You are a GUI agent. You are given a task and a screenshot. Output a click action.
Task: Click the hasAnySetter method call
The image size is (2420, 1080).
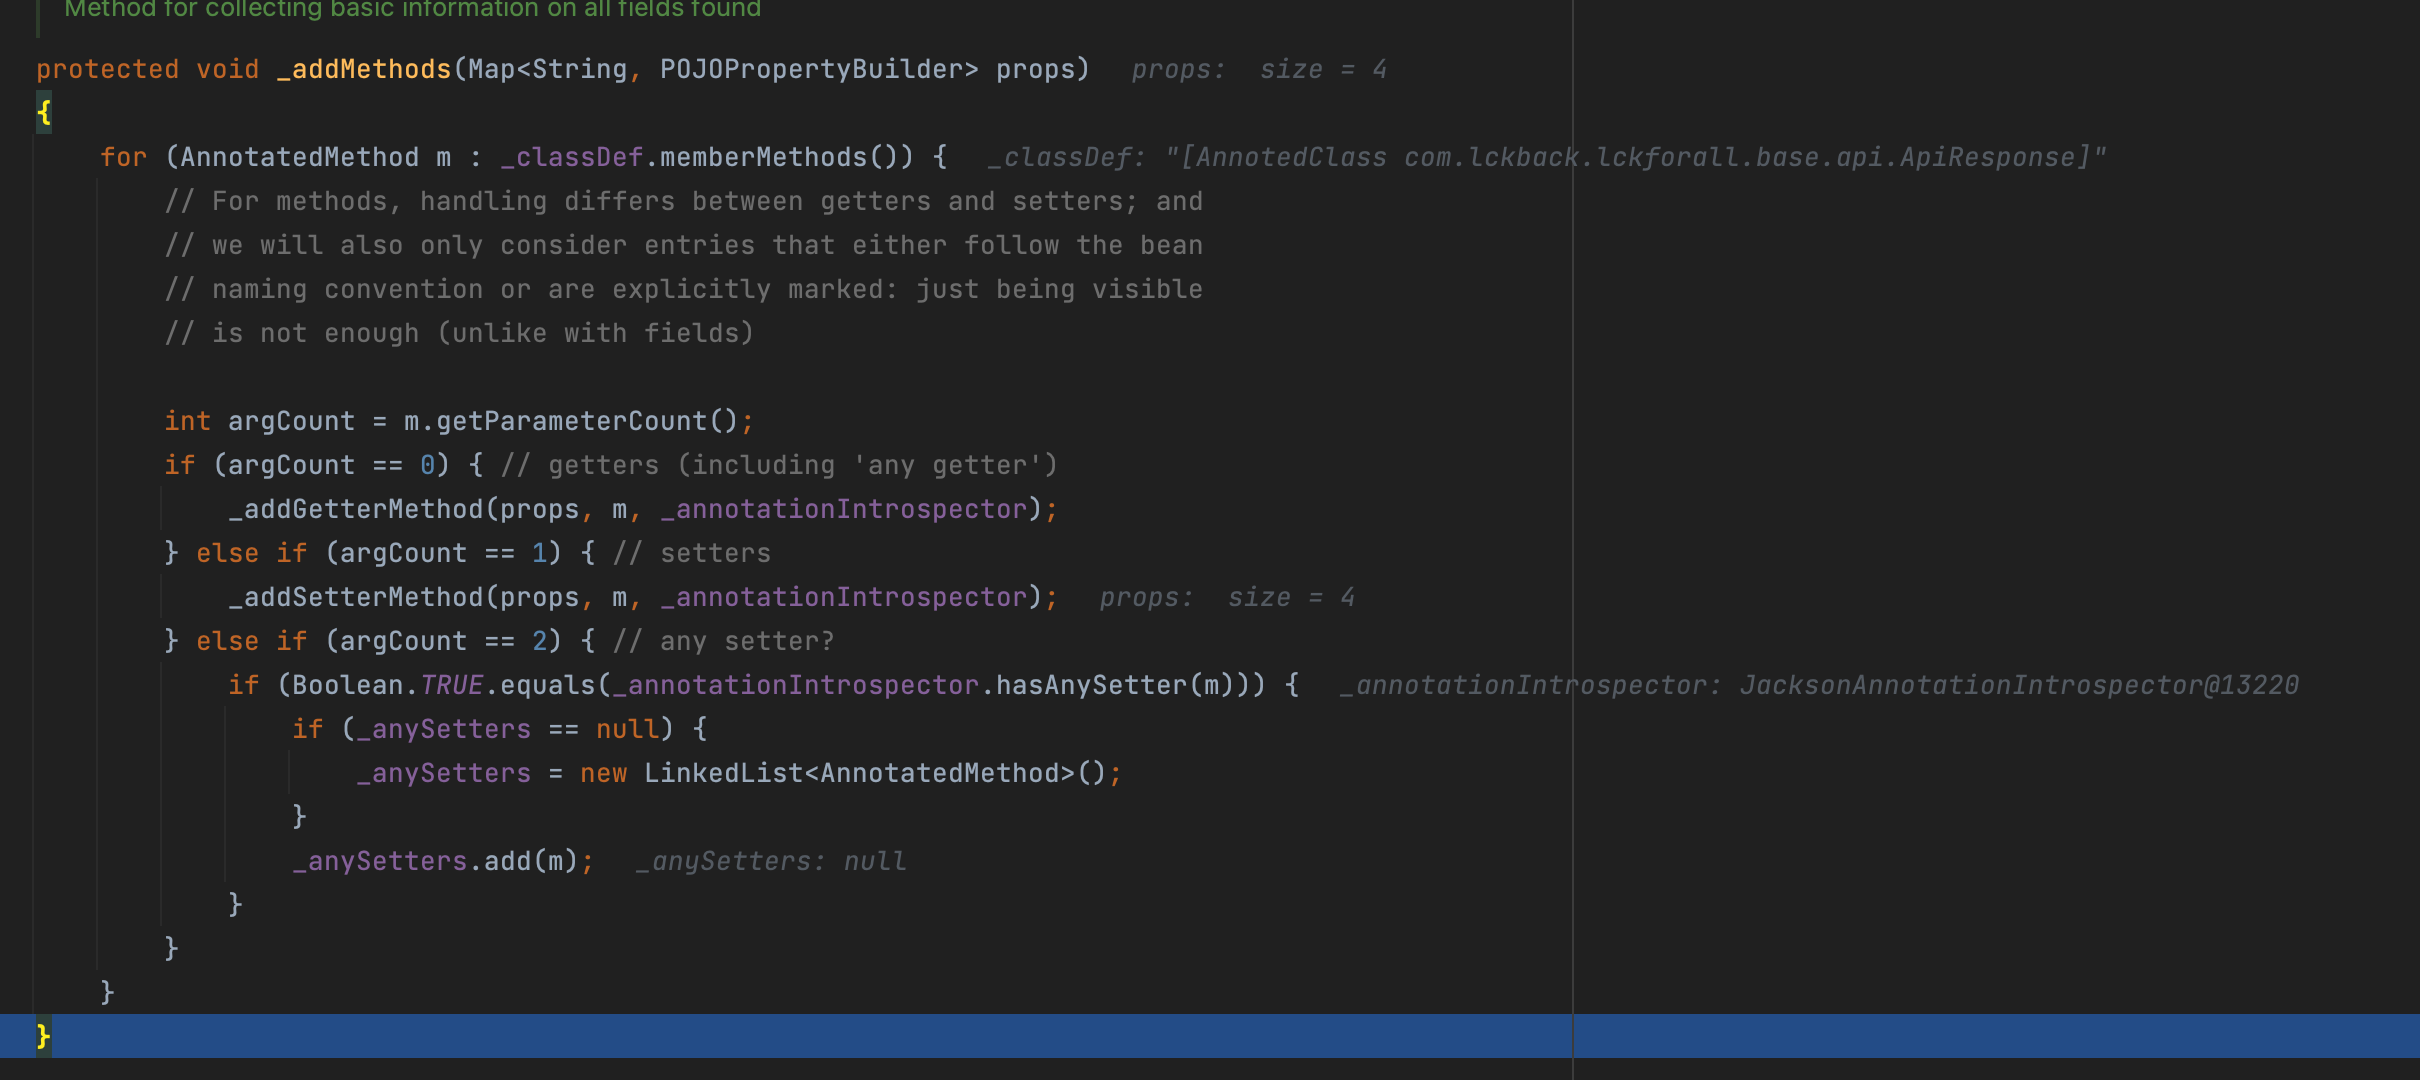tap(1090, 685)
